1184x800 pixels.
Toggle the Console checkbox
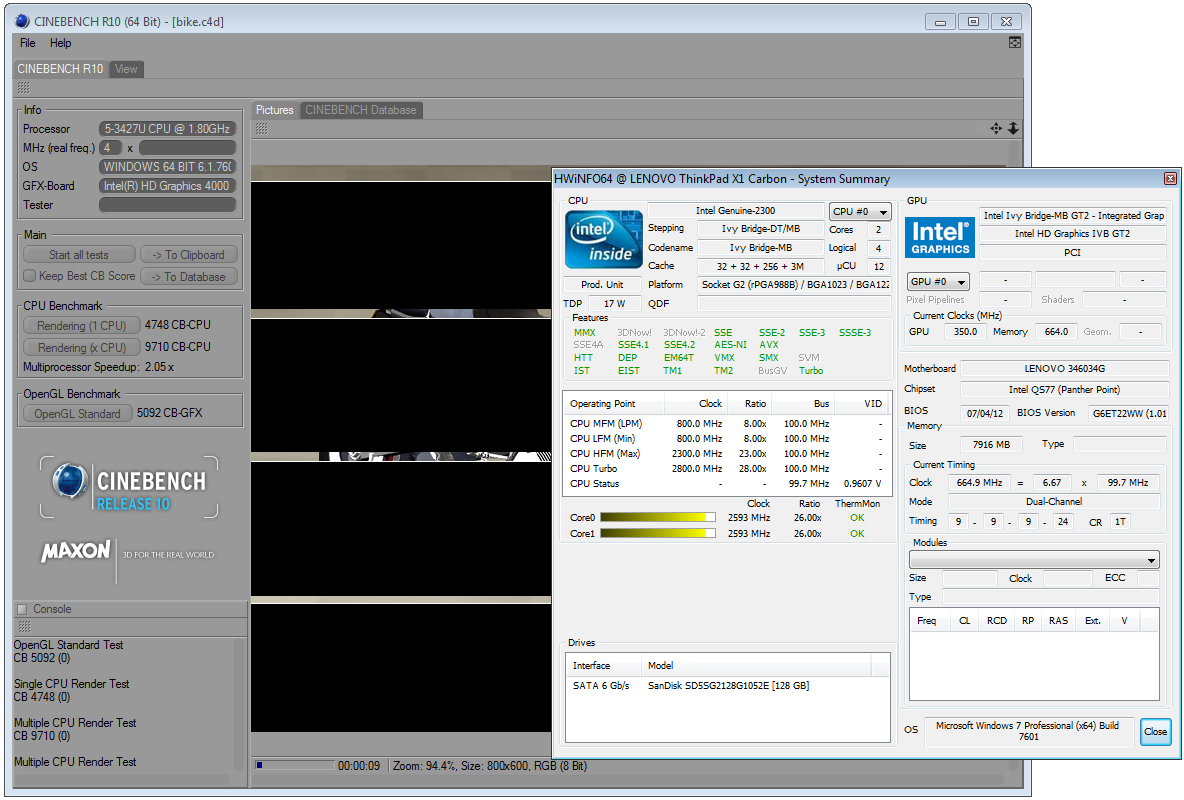click(x=22, y=609)
